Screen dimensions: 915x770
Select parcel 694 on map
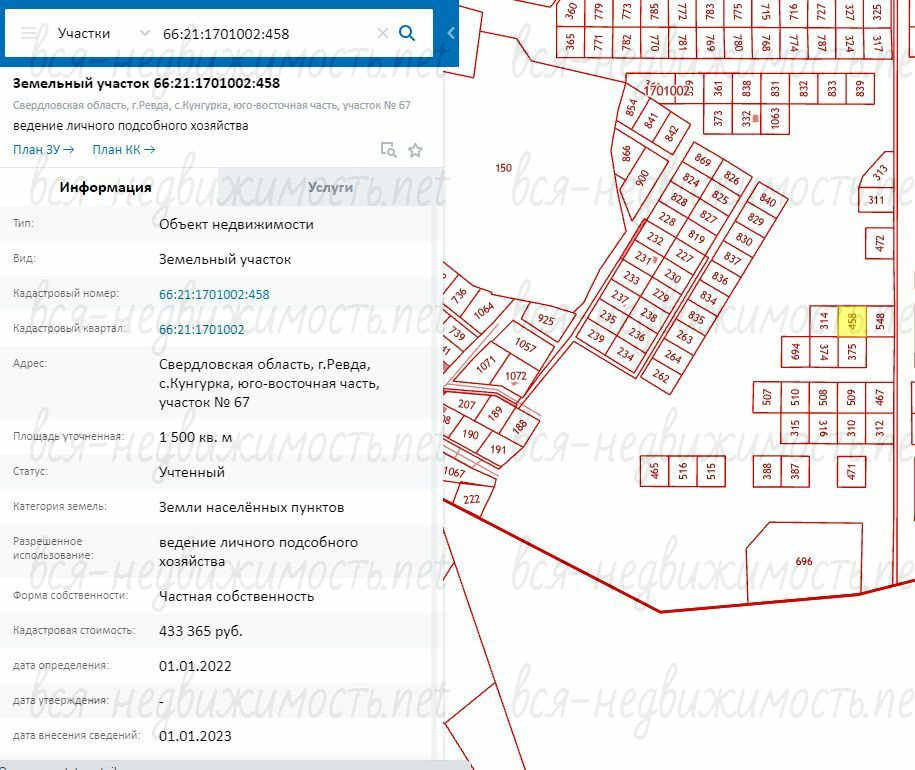pos(795,352)
